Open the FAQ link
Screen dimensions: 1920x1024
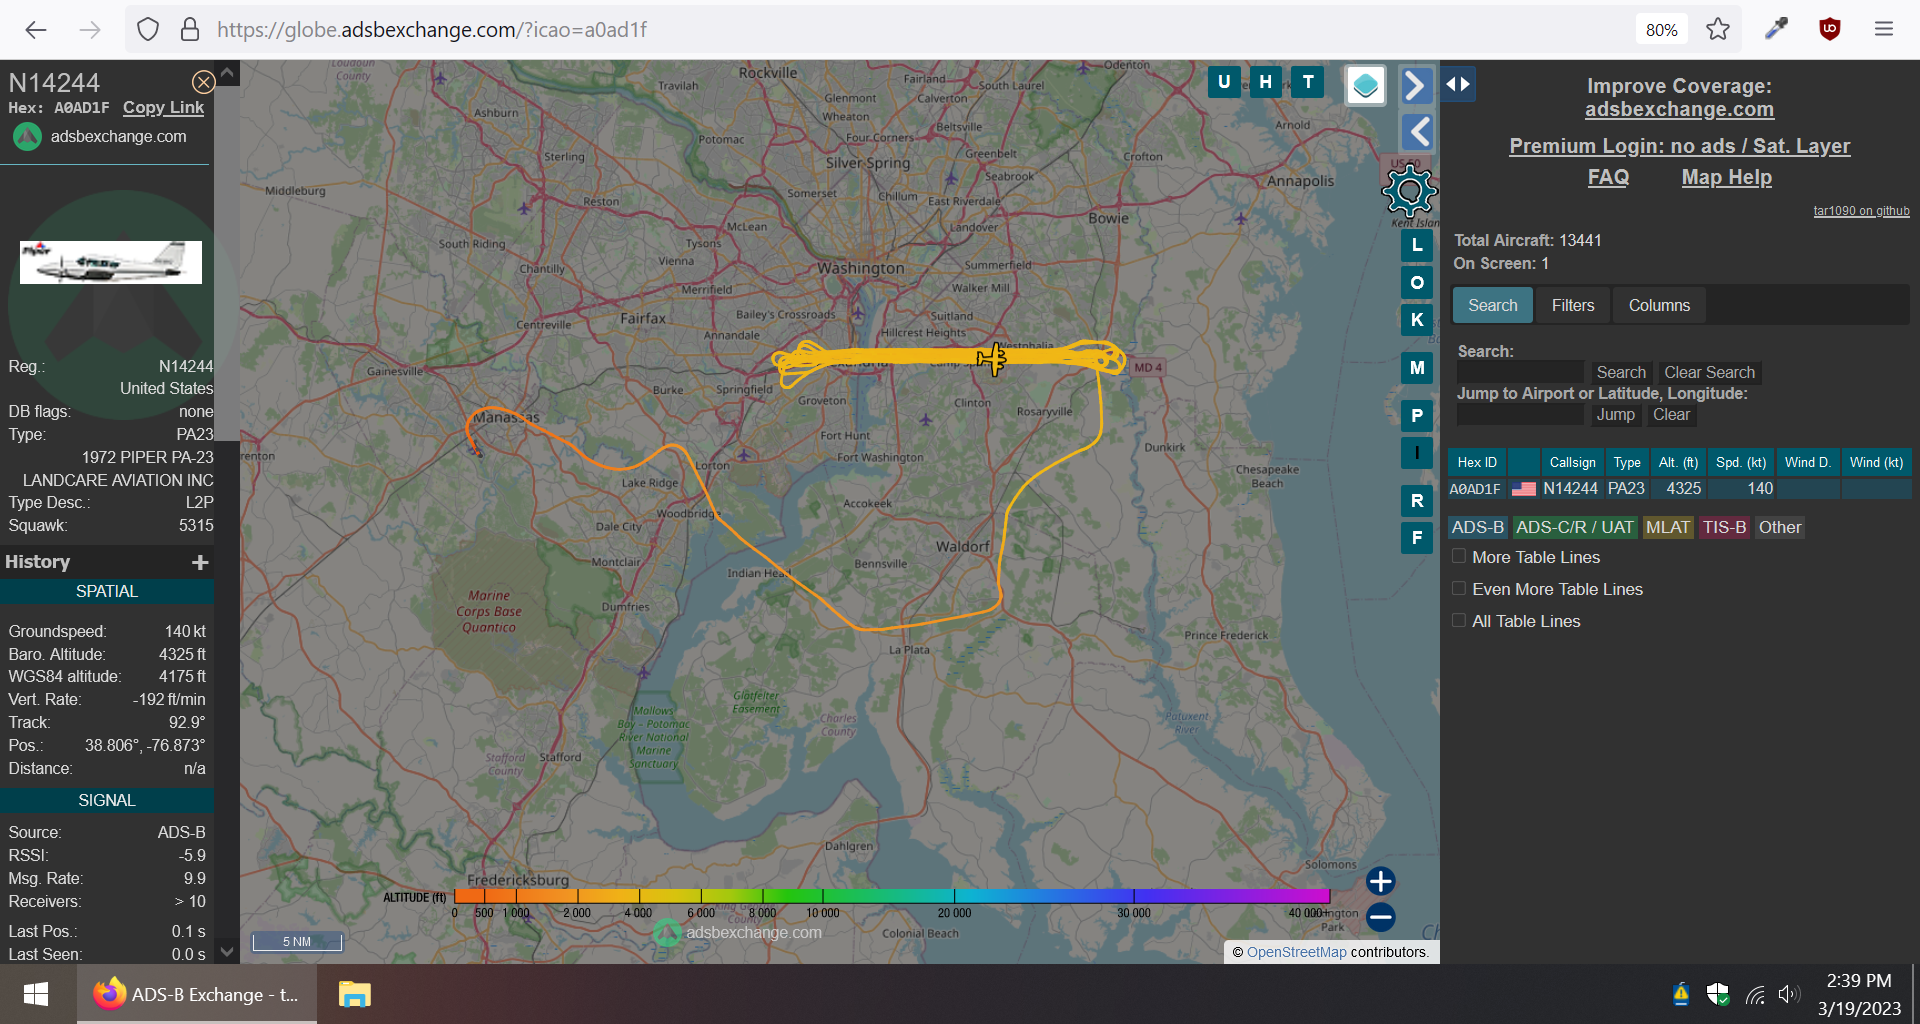coord(1608,177)
